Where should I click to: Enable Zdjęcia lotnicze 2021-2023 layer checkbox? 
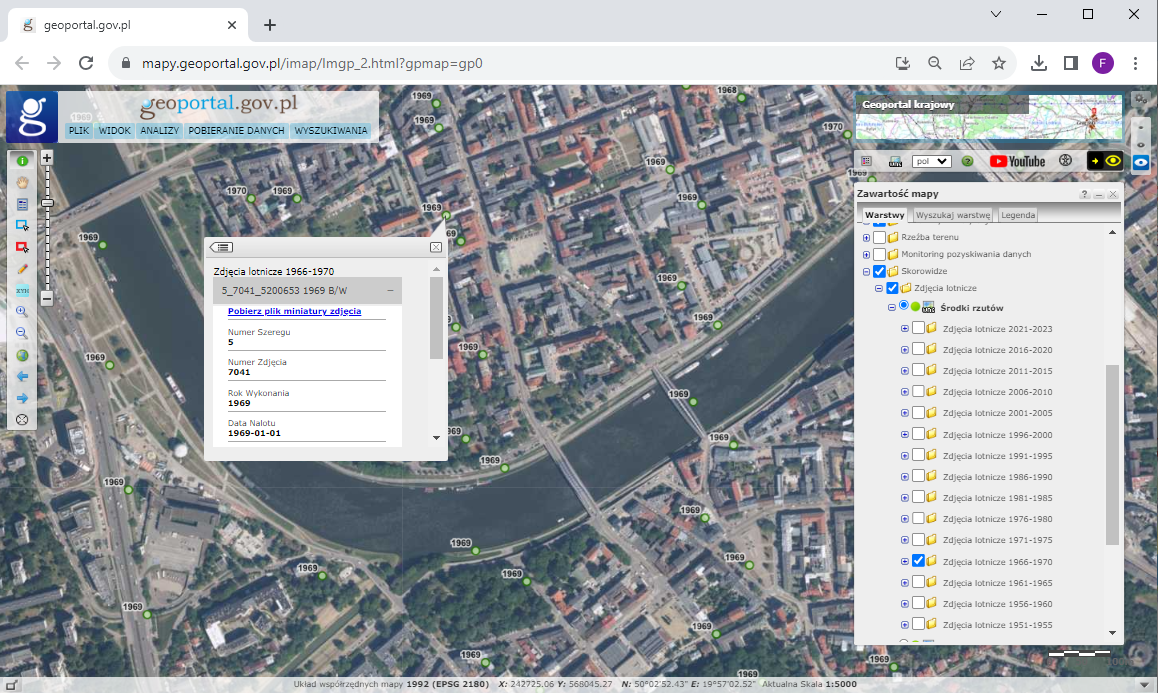(x=919, y=329)
